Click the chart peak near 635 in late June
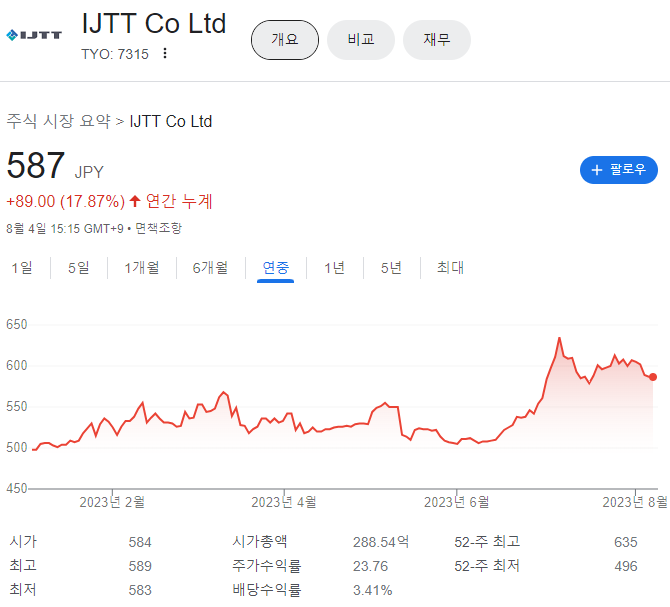The image size is (670, 607). pyautogui.click(x=559, y=338)
